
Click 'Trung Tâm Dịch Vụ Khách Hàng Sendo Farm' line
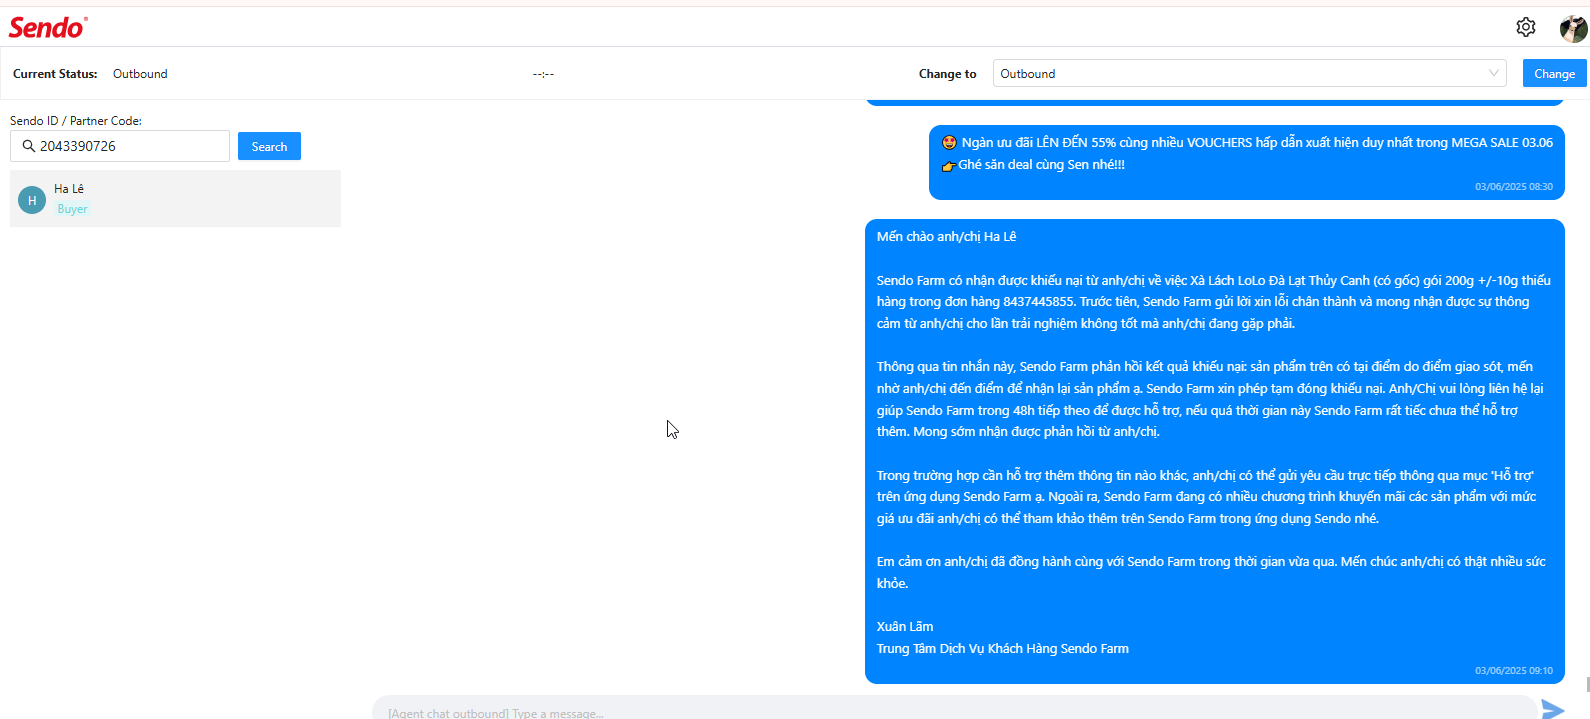pos(1003,649)
